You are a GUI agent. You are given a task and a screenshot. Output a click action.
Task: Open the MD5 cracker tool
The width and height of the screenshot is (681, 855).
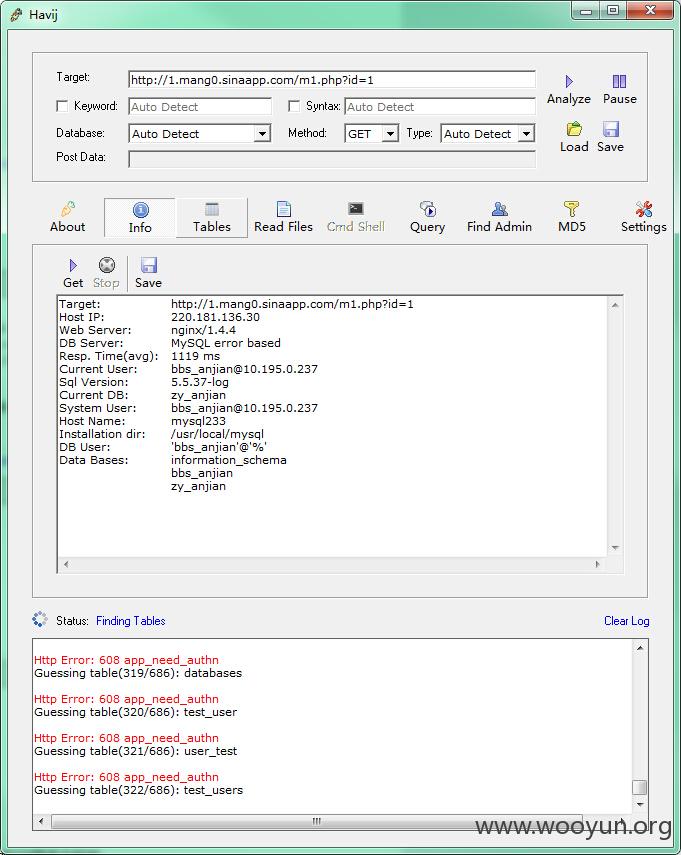pos(571,217)
